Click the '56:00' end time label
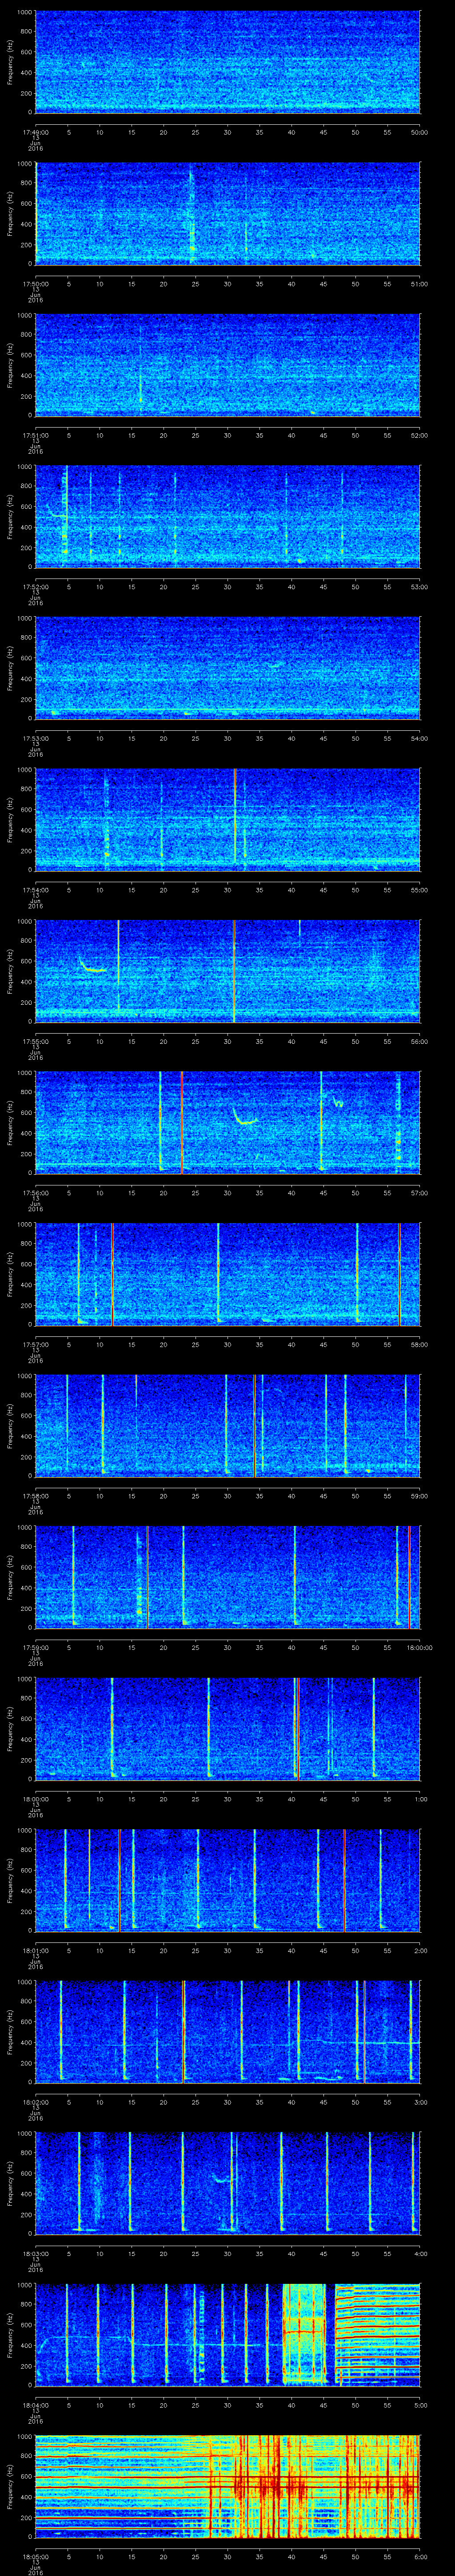Viewport: 455px width, 2576px height. 420,1041
